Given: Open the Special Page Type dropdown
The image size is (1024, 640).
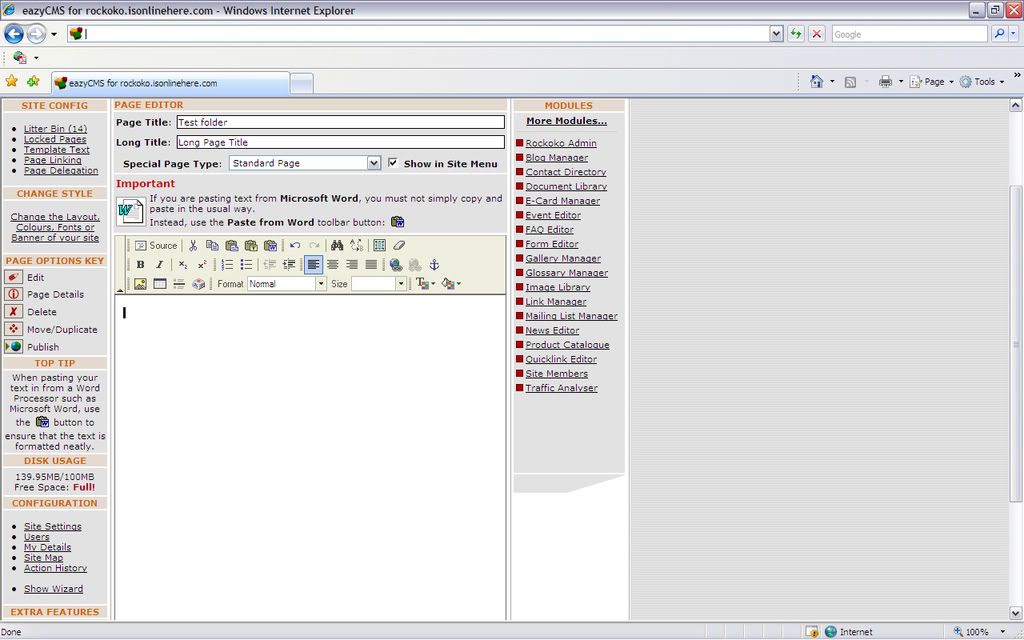Looking at the screenshot, I should point(374,163).
